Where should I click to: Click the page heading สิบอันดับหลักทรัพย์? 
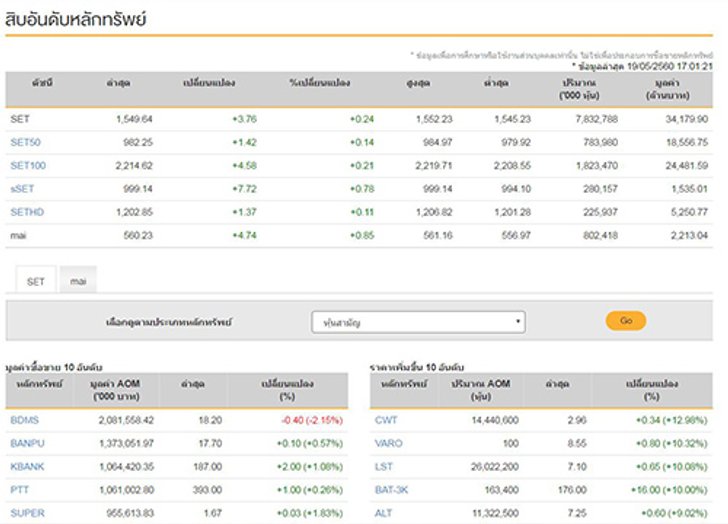coord(76,19)
